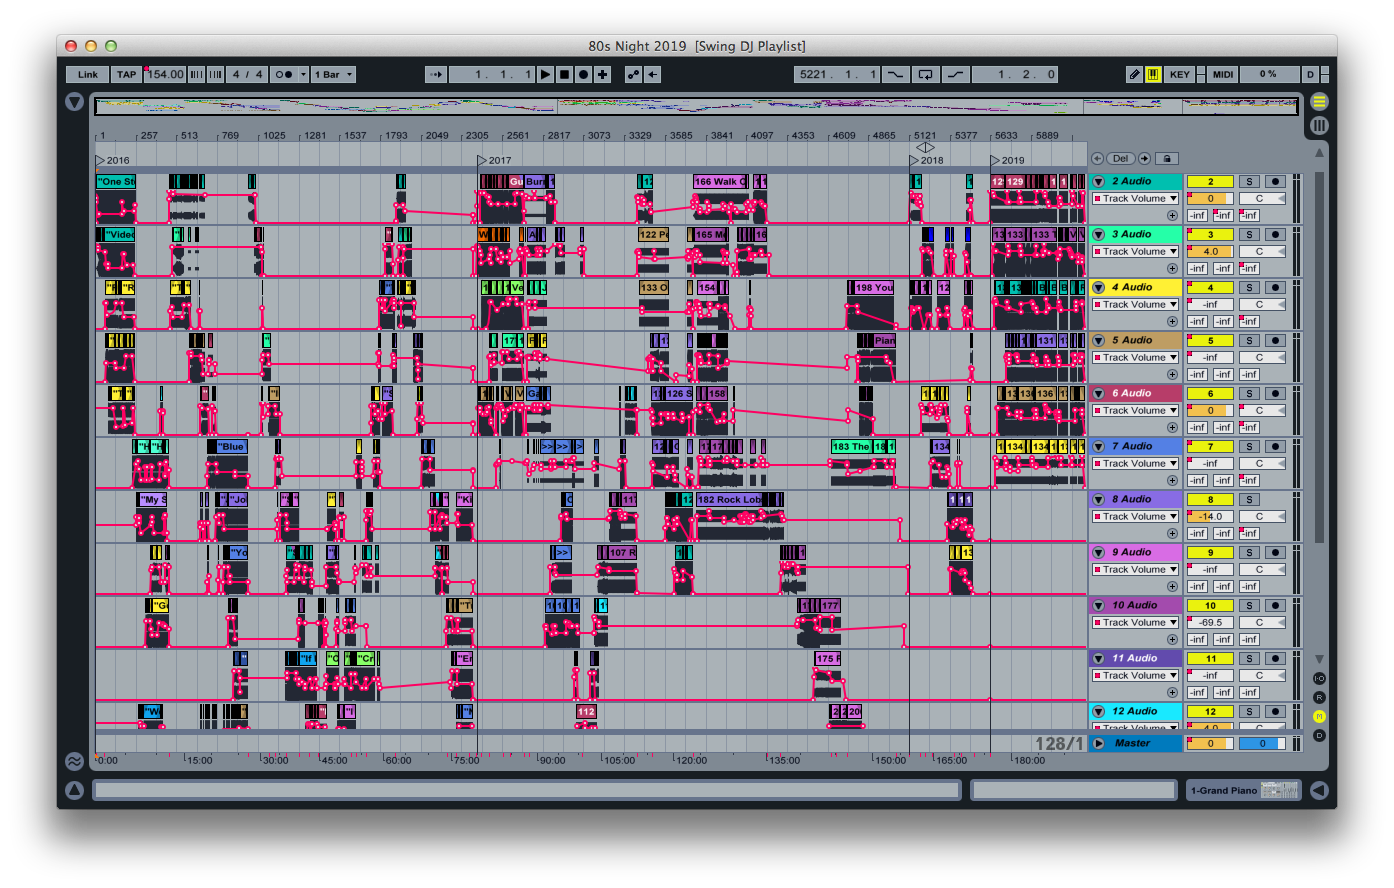Click the 4 / 4 time signature field
Screen dimensions: 1394x888
pos(247,74)
